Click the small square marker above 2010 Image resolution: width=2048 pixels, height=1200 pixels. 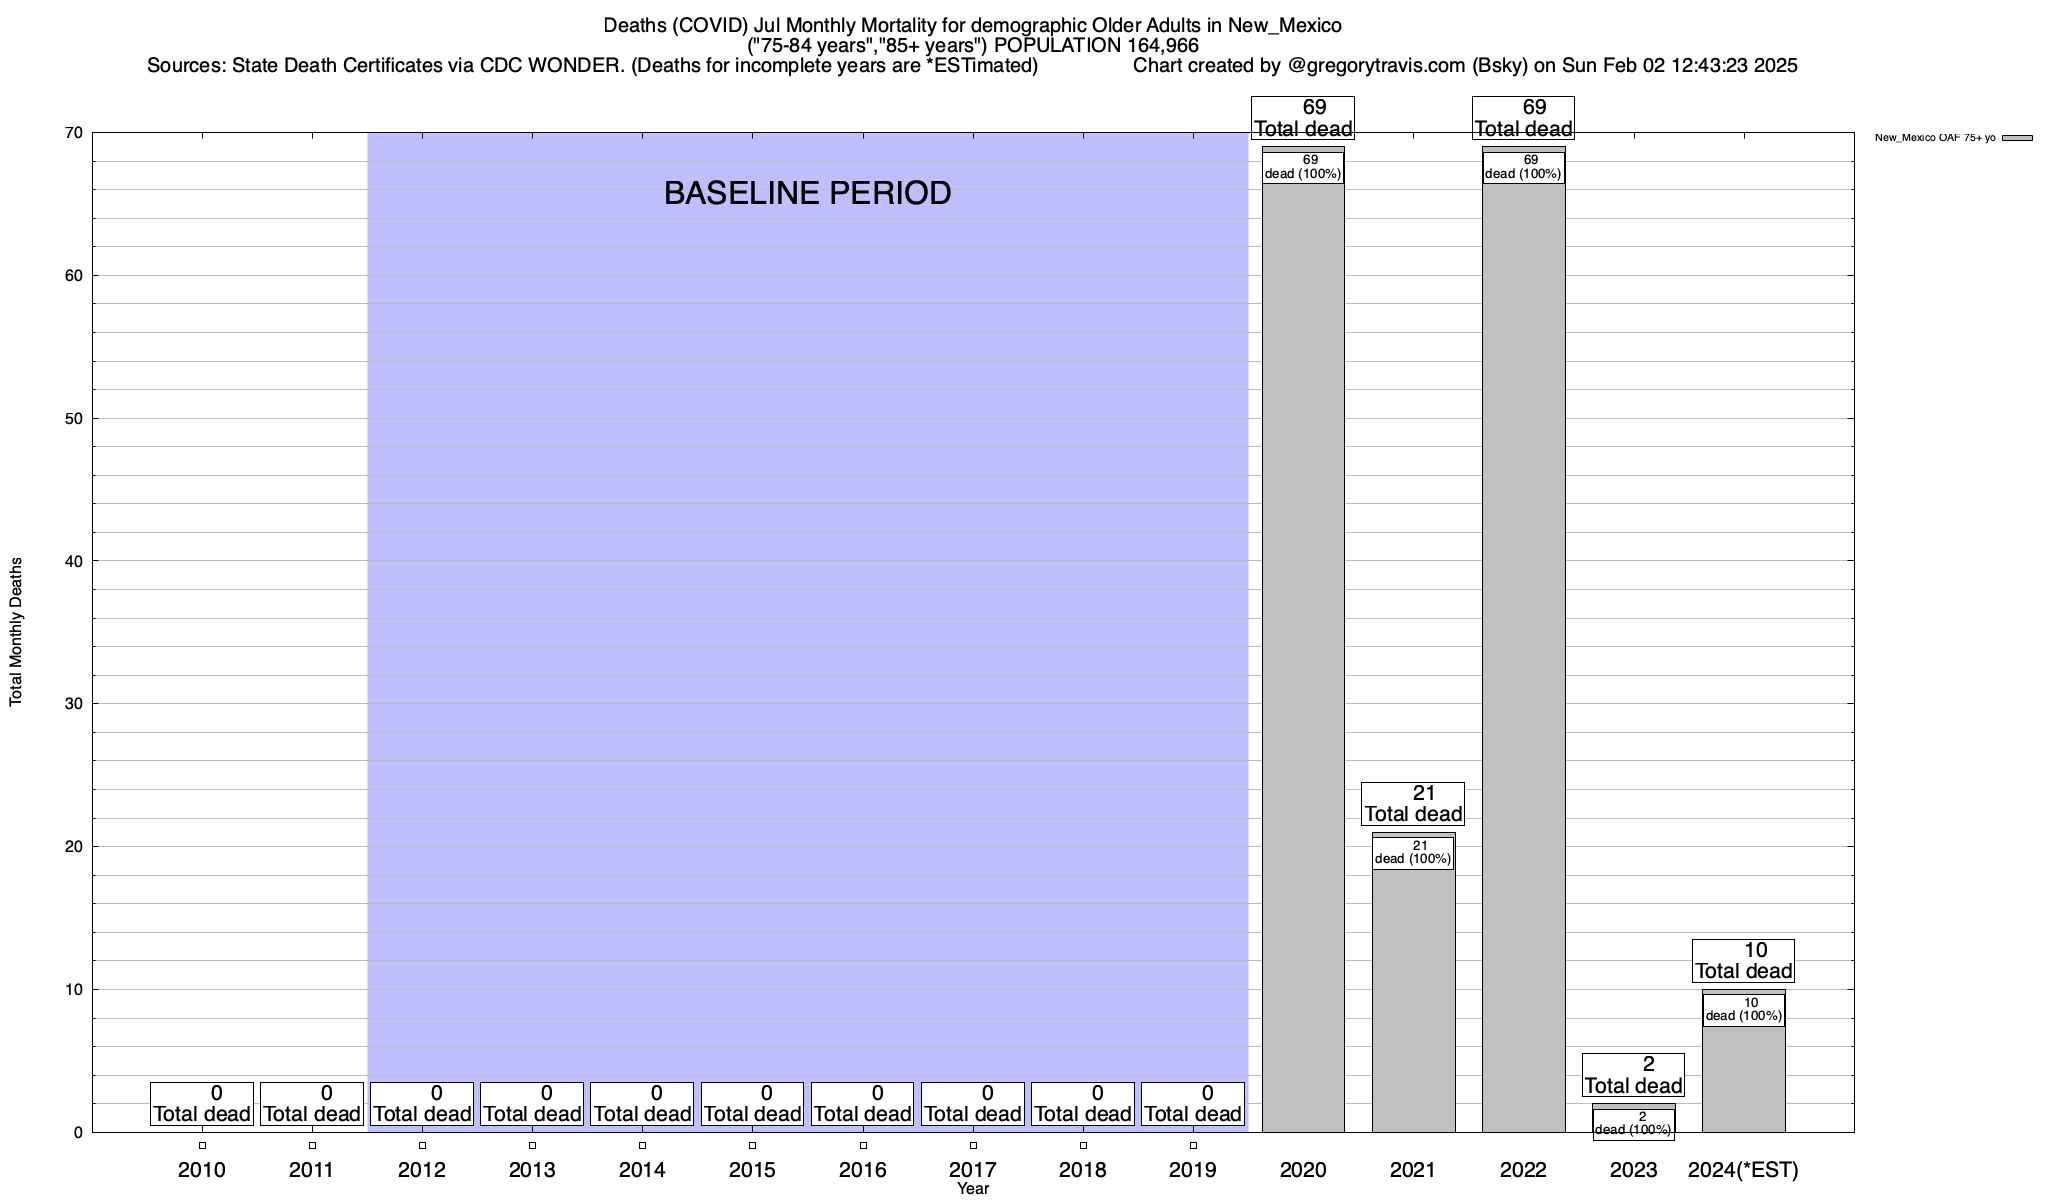202,1146
